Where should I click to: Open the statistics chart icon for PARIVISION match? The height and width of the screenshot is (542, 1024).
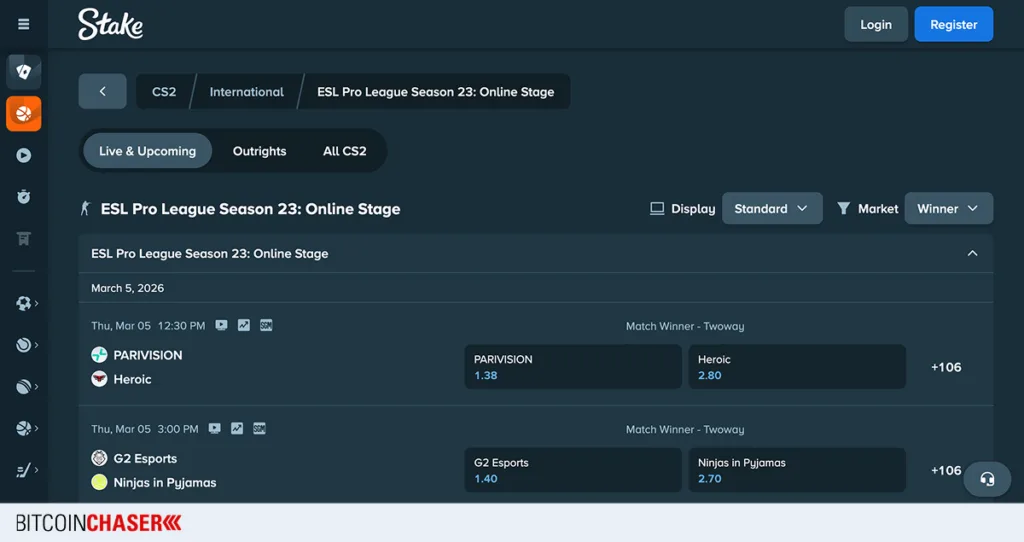click(x=244, y=325)
